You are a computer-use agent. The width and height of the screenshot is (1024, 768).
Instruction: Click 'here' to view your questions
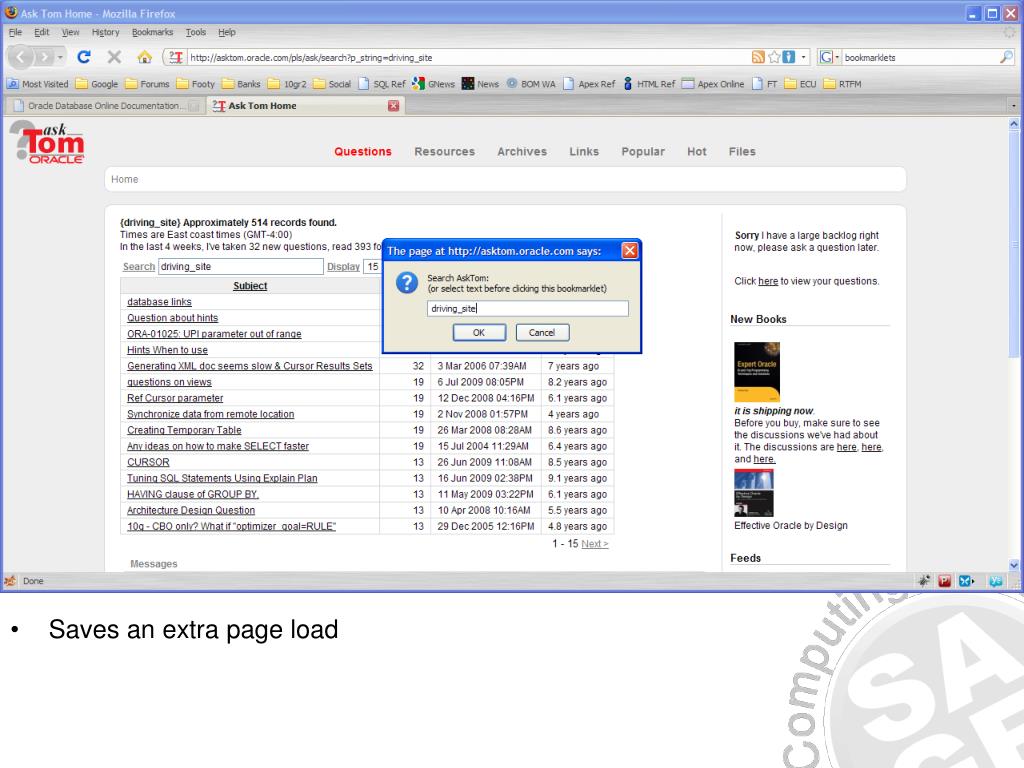pyautogui.click(x=768, y=281)
